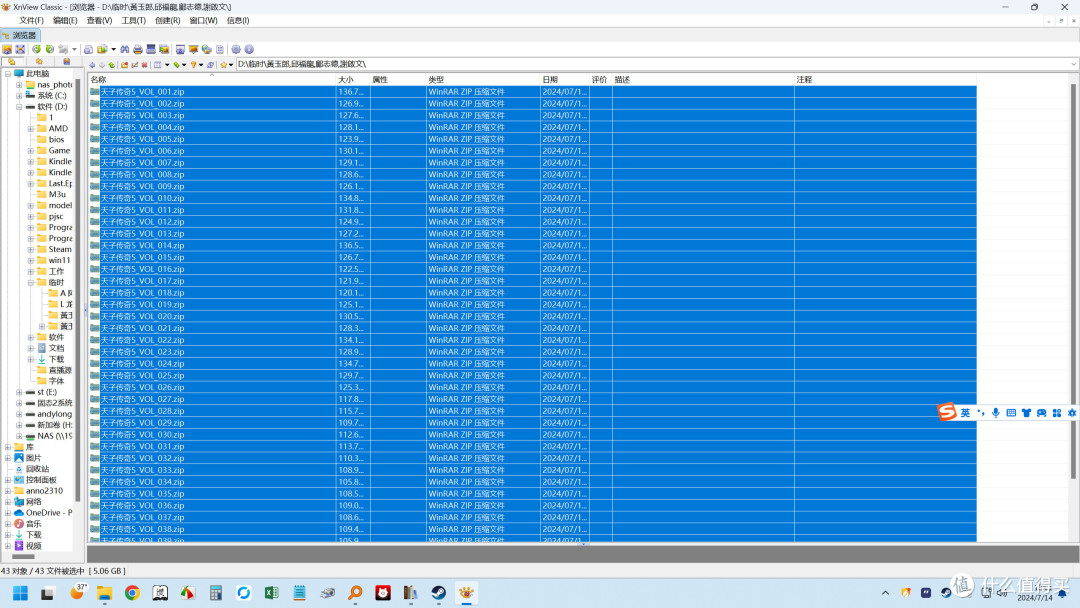Image resolution: width=1080 pixels, height=608 pixels.
Task: Sort by the 日期 column header
Action: click(564, 80)
